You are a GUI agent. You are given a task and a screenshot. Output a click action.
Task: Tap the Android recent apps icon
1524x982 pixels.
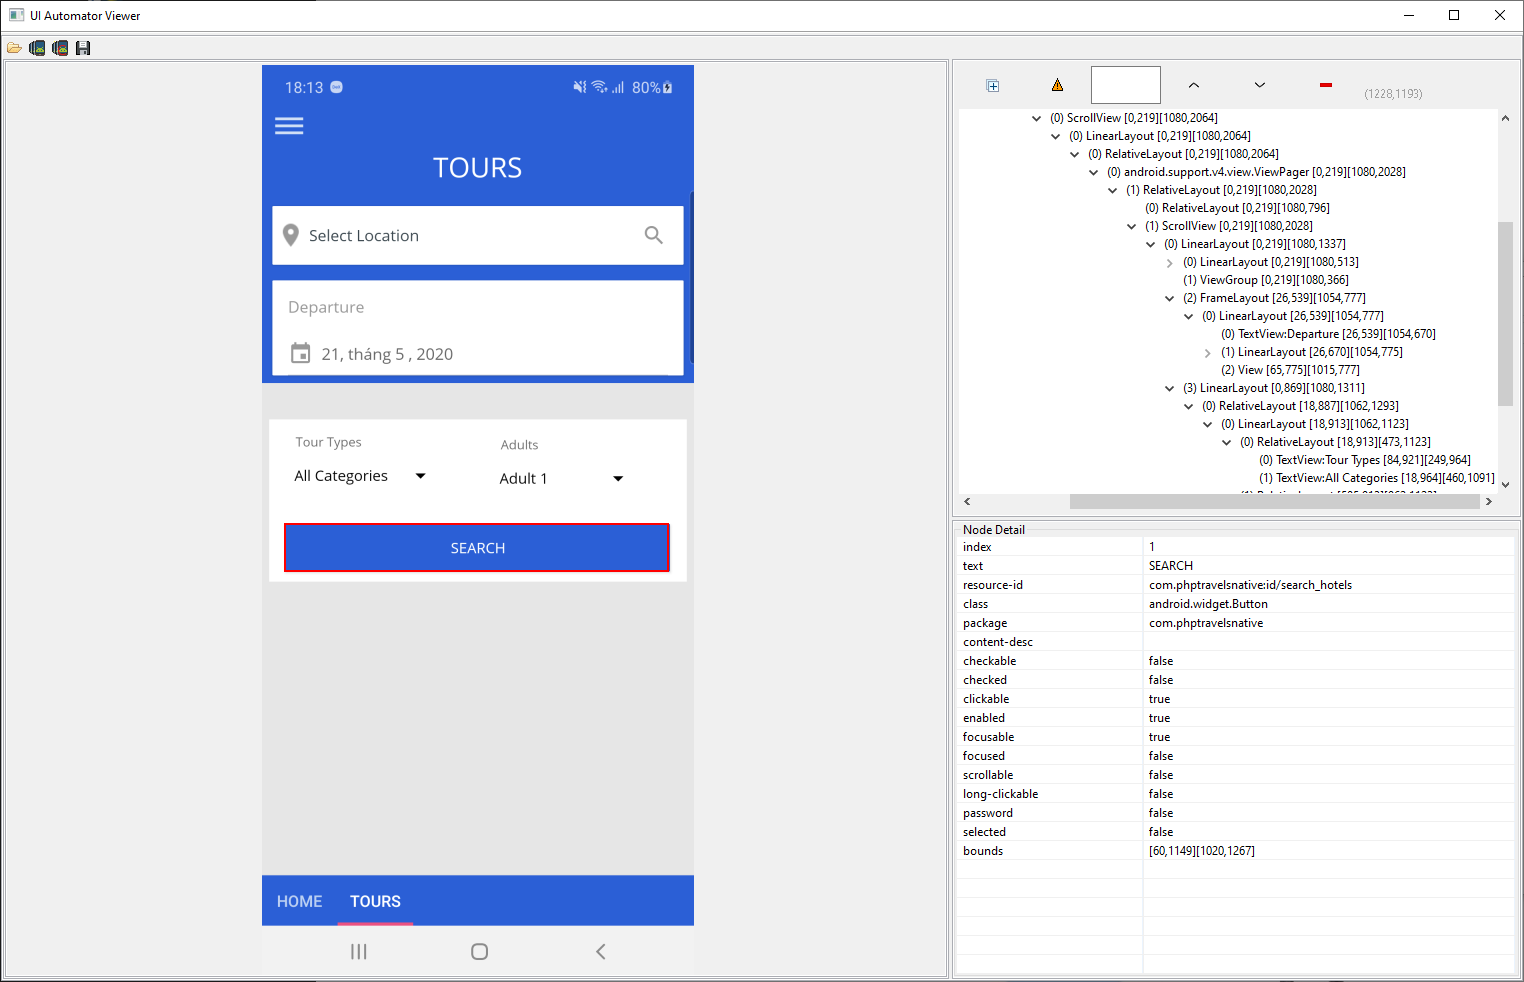tap(359, 952)
